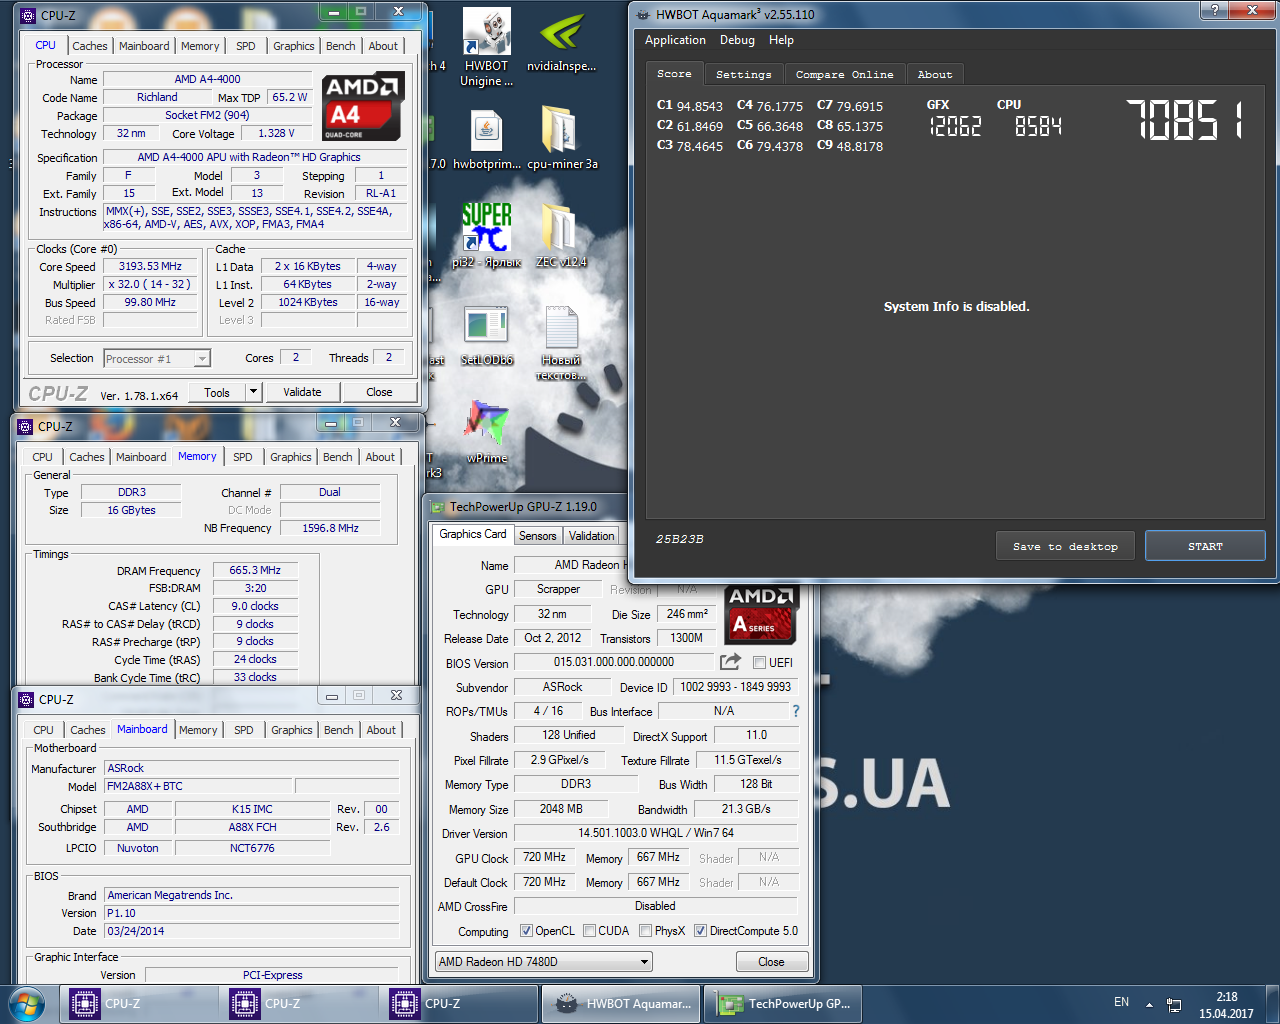Switch to Sensors tab in GPU-Z
Image resolution: width=1280 pixels, height=1024 pixels.
tap(537, 536)
